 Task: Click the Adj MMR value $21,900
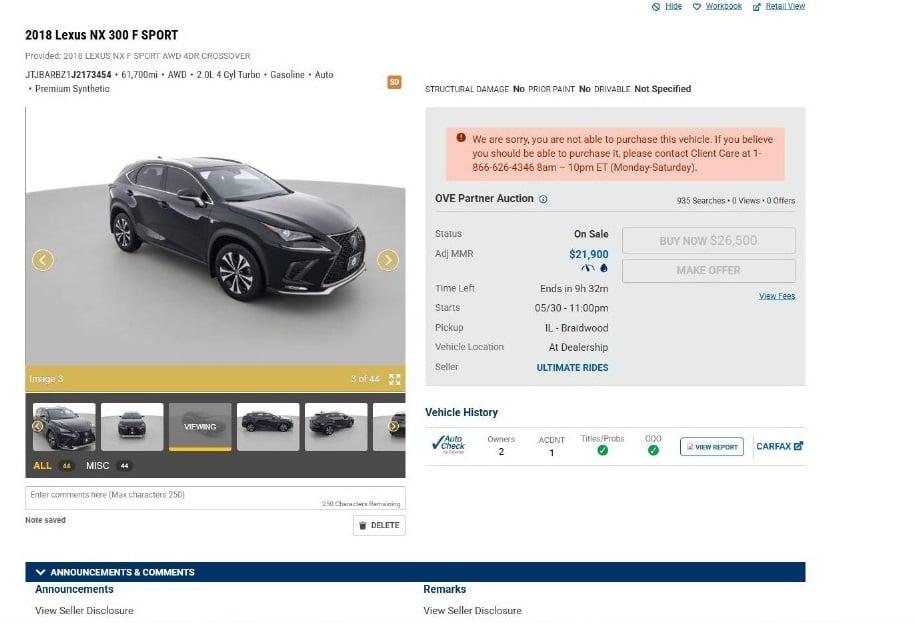point(588,254)
